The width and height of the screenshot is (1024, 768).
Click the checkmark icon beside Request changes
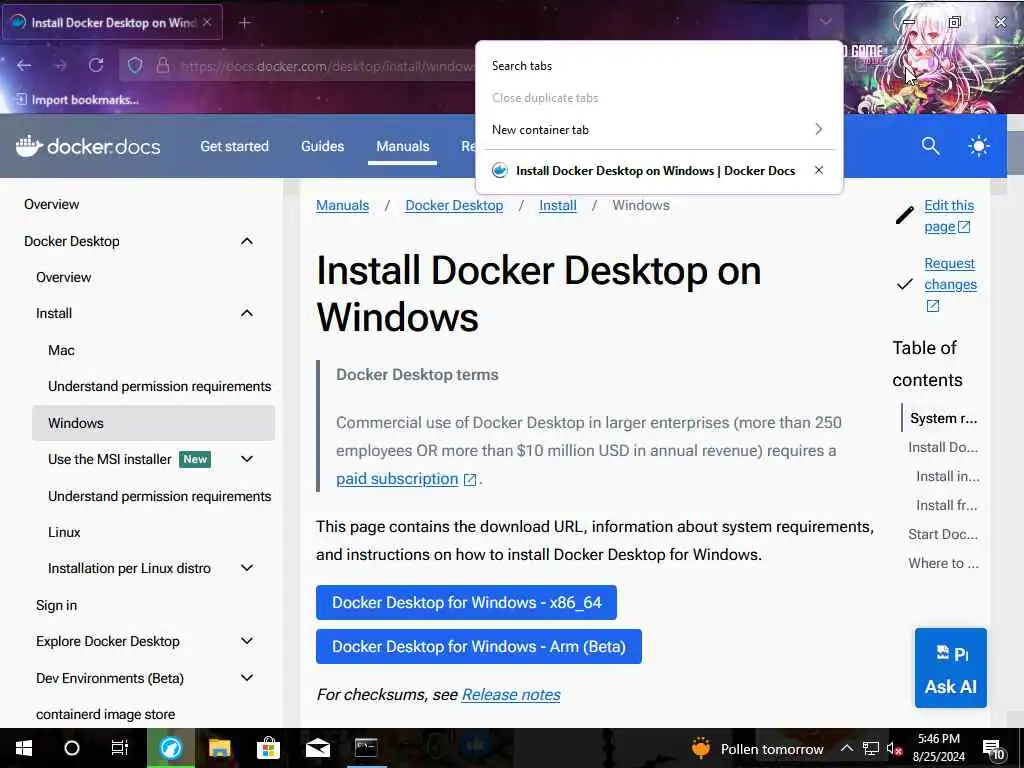[x=904, y=284]
